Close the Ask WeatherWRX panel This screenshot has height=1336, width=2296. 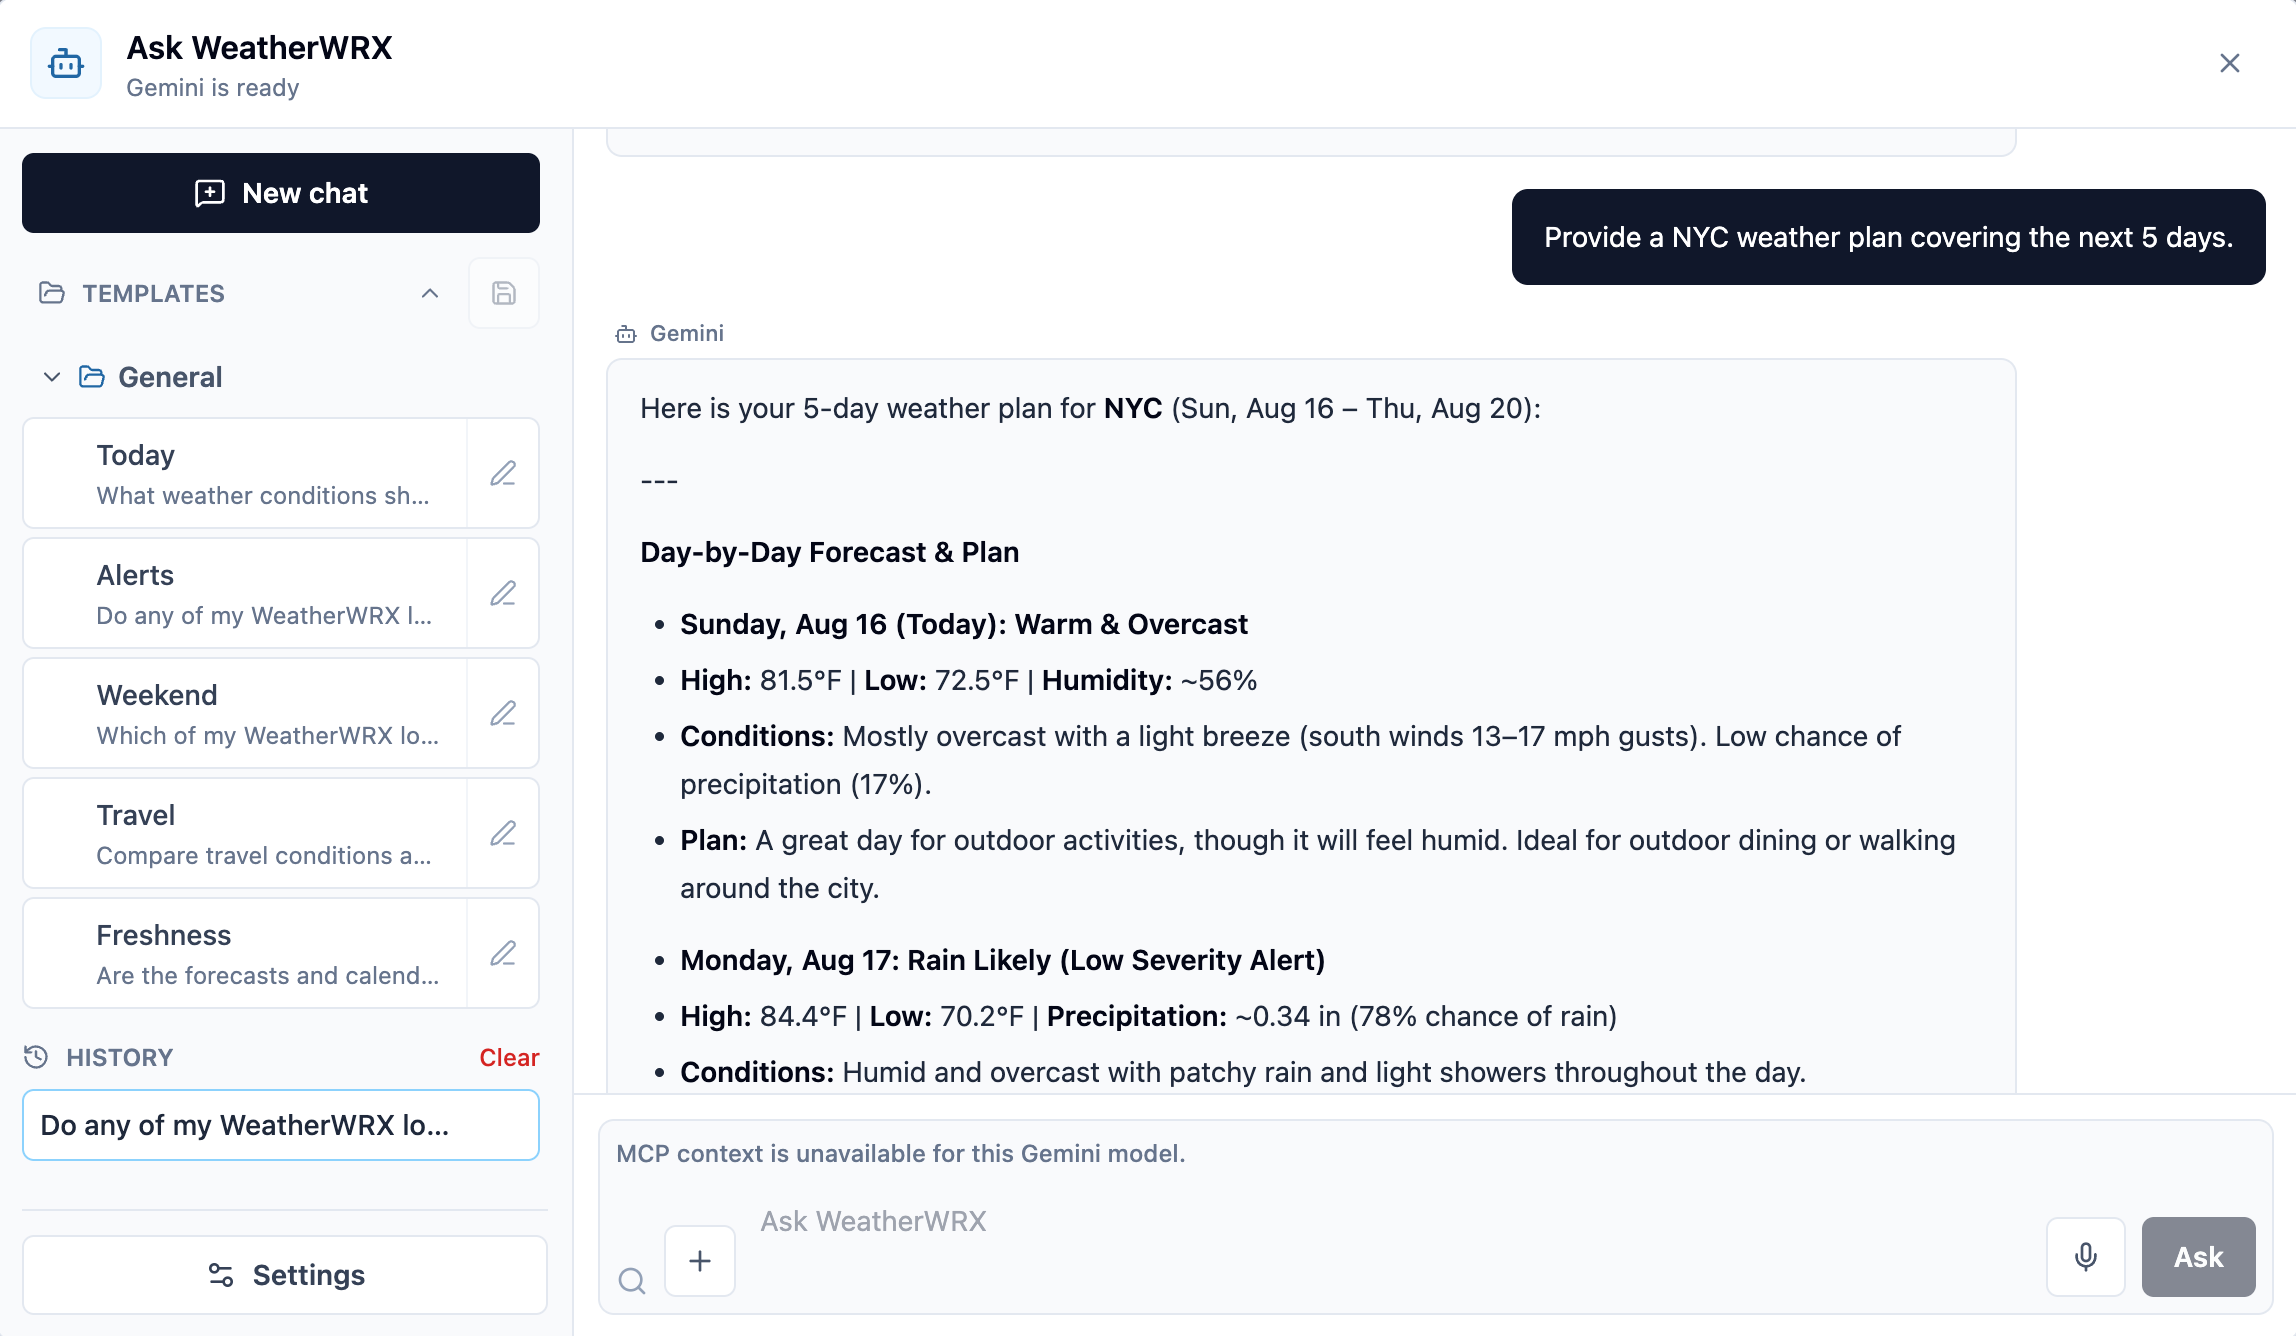(2229, 63)
